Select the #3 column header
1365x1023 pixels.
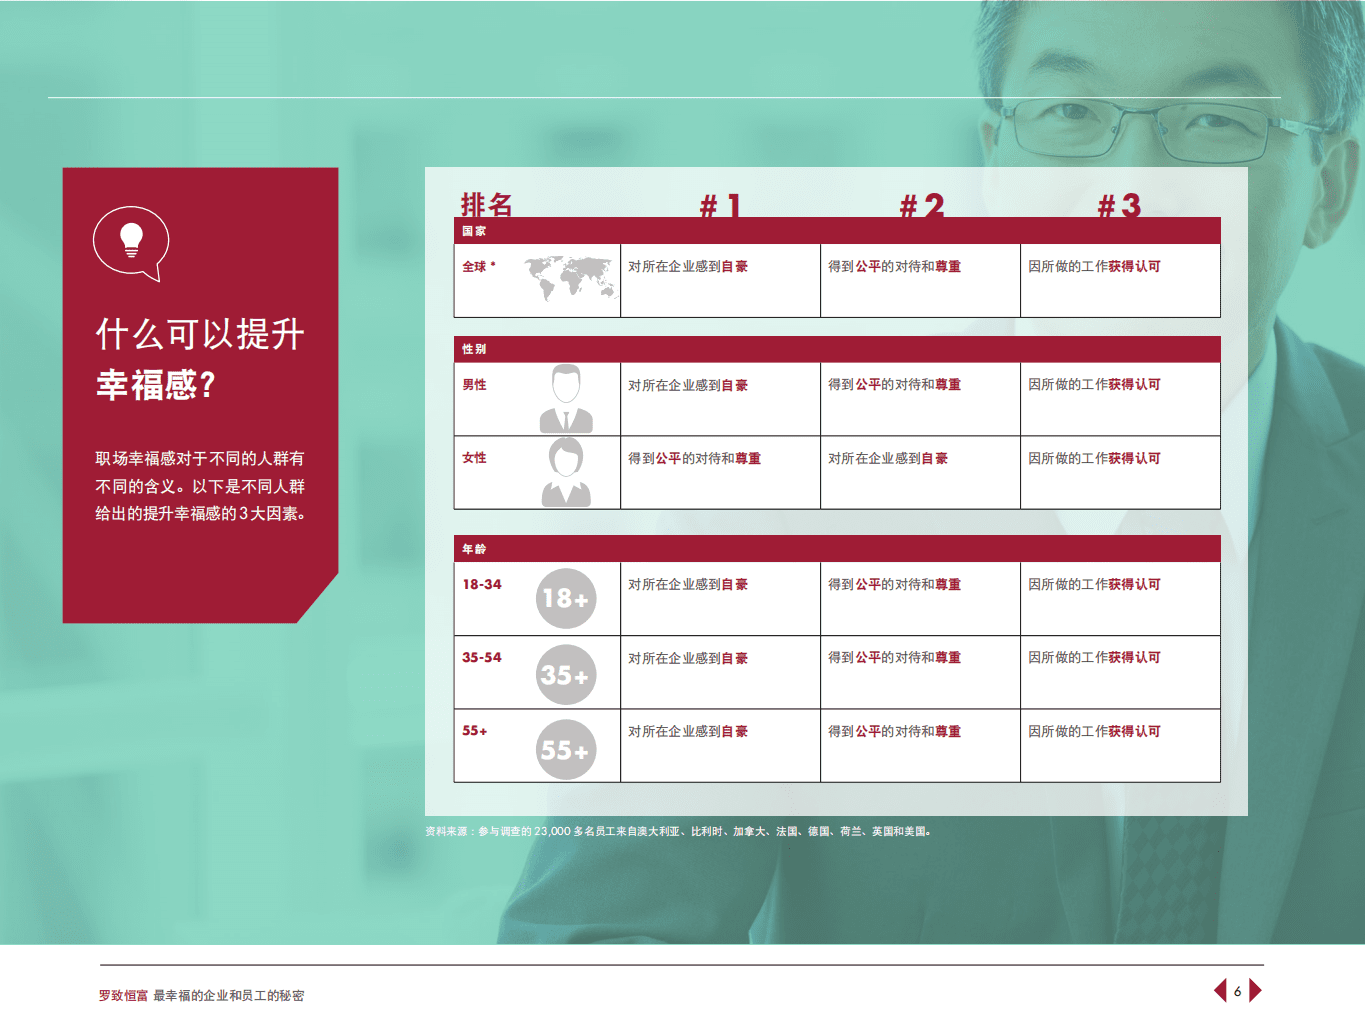(1118, 205)
